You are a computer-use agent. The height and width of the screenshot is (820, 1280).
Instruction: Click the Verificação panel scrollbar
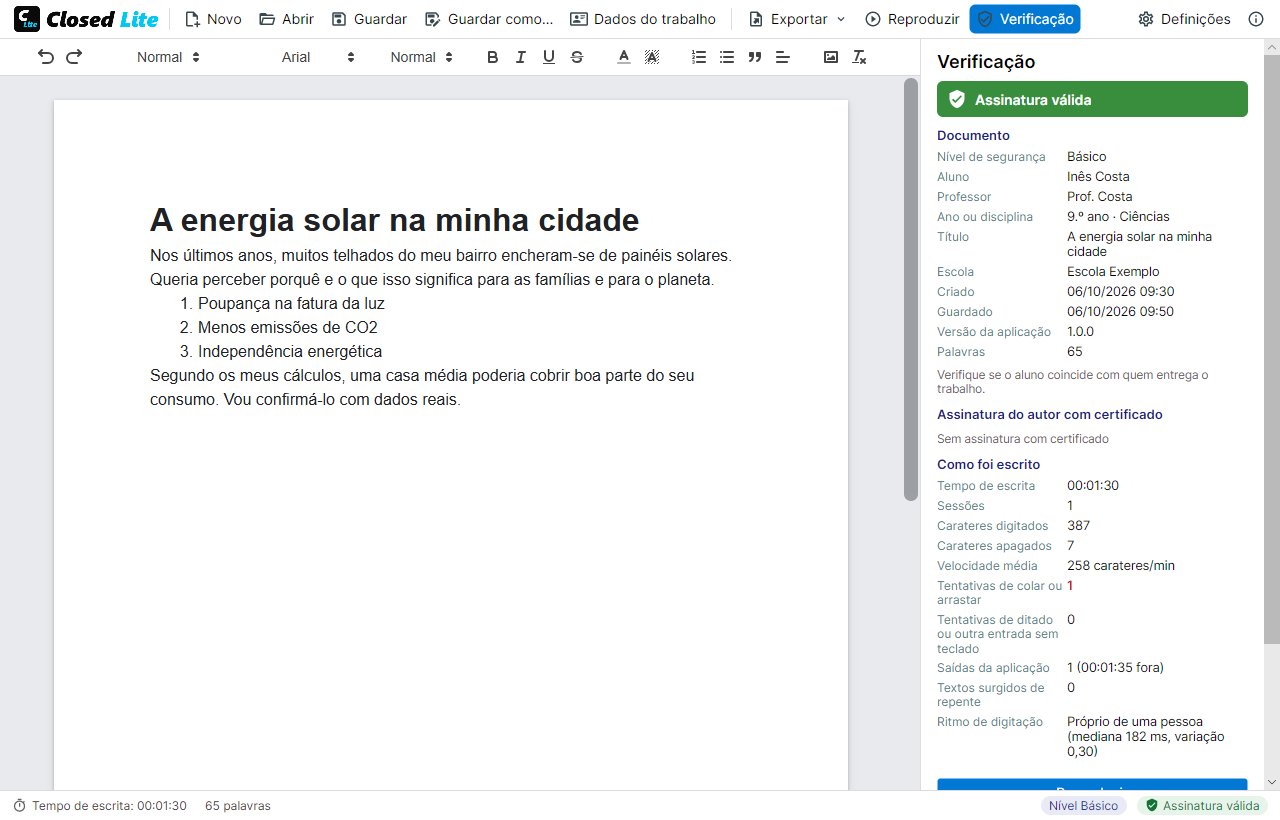pos(1272,350)
